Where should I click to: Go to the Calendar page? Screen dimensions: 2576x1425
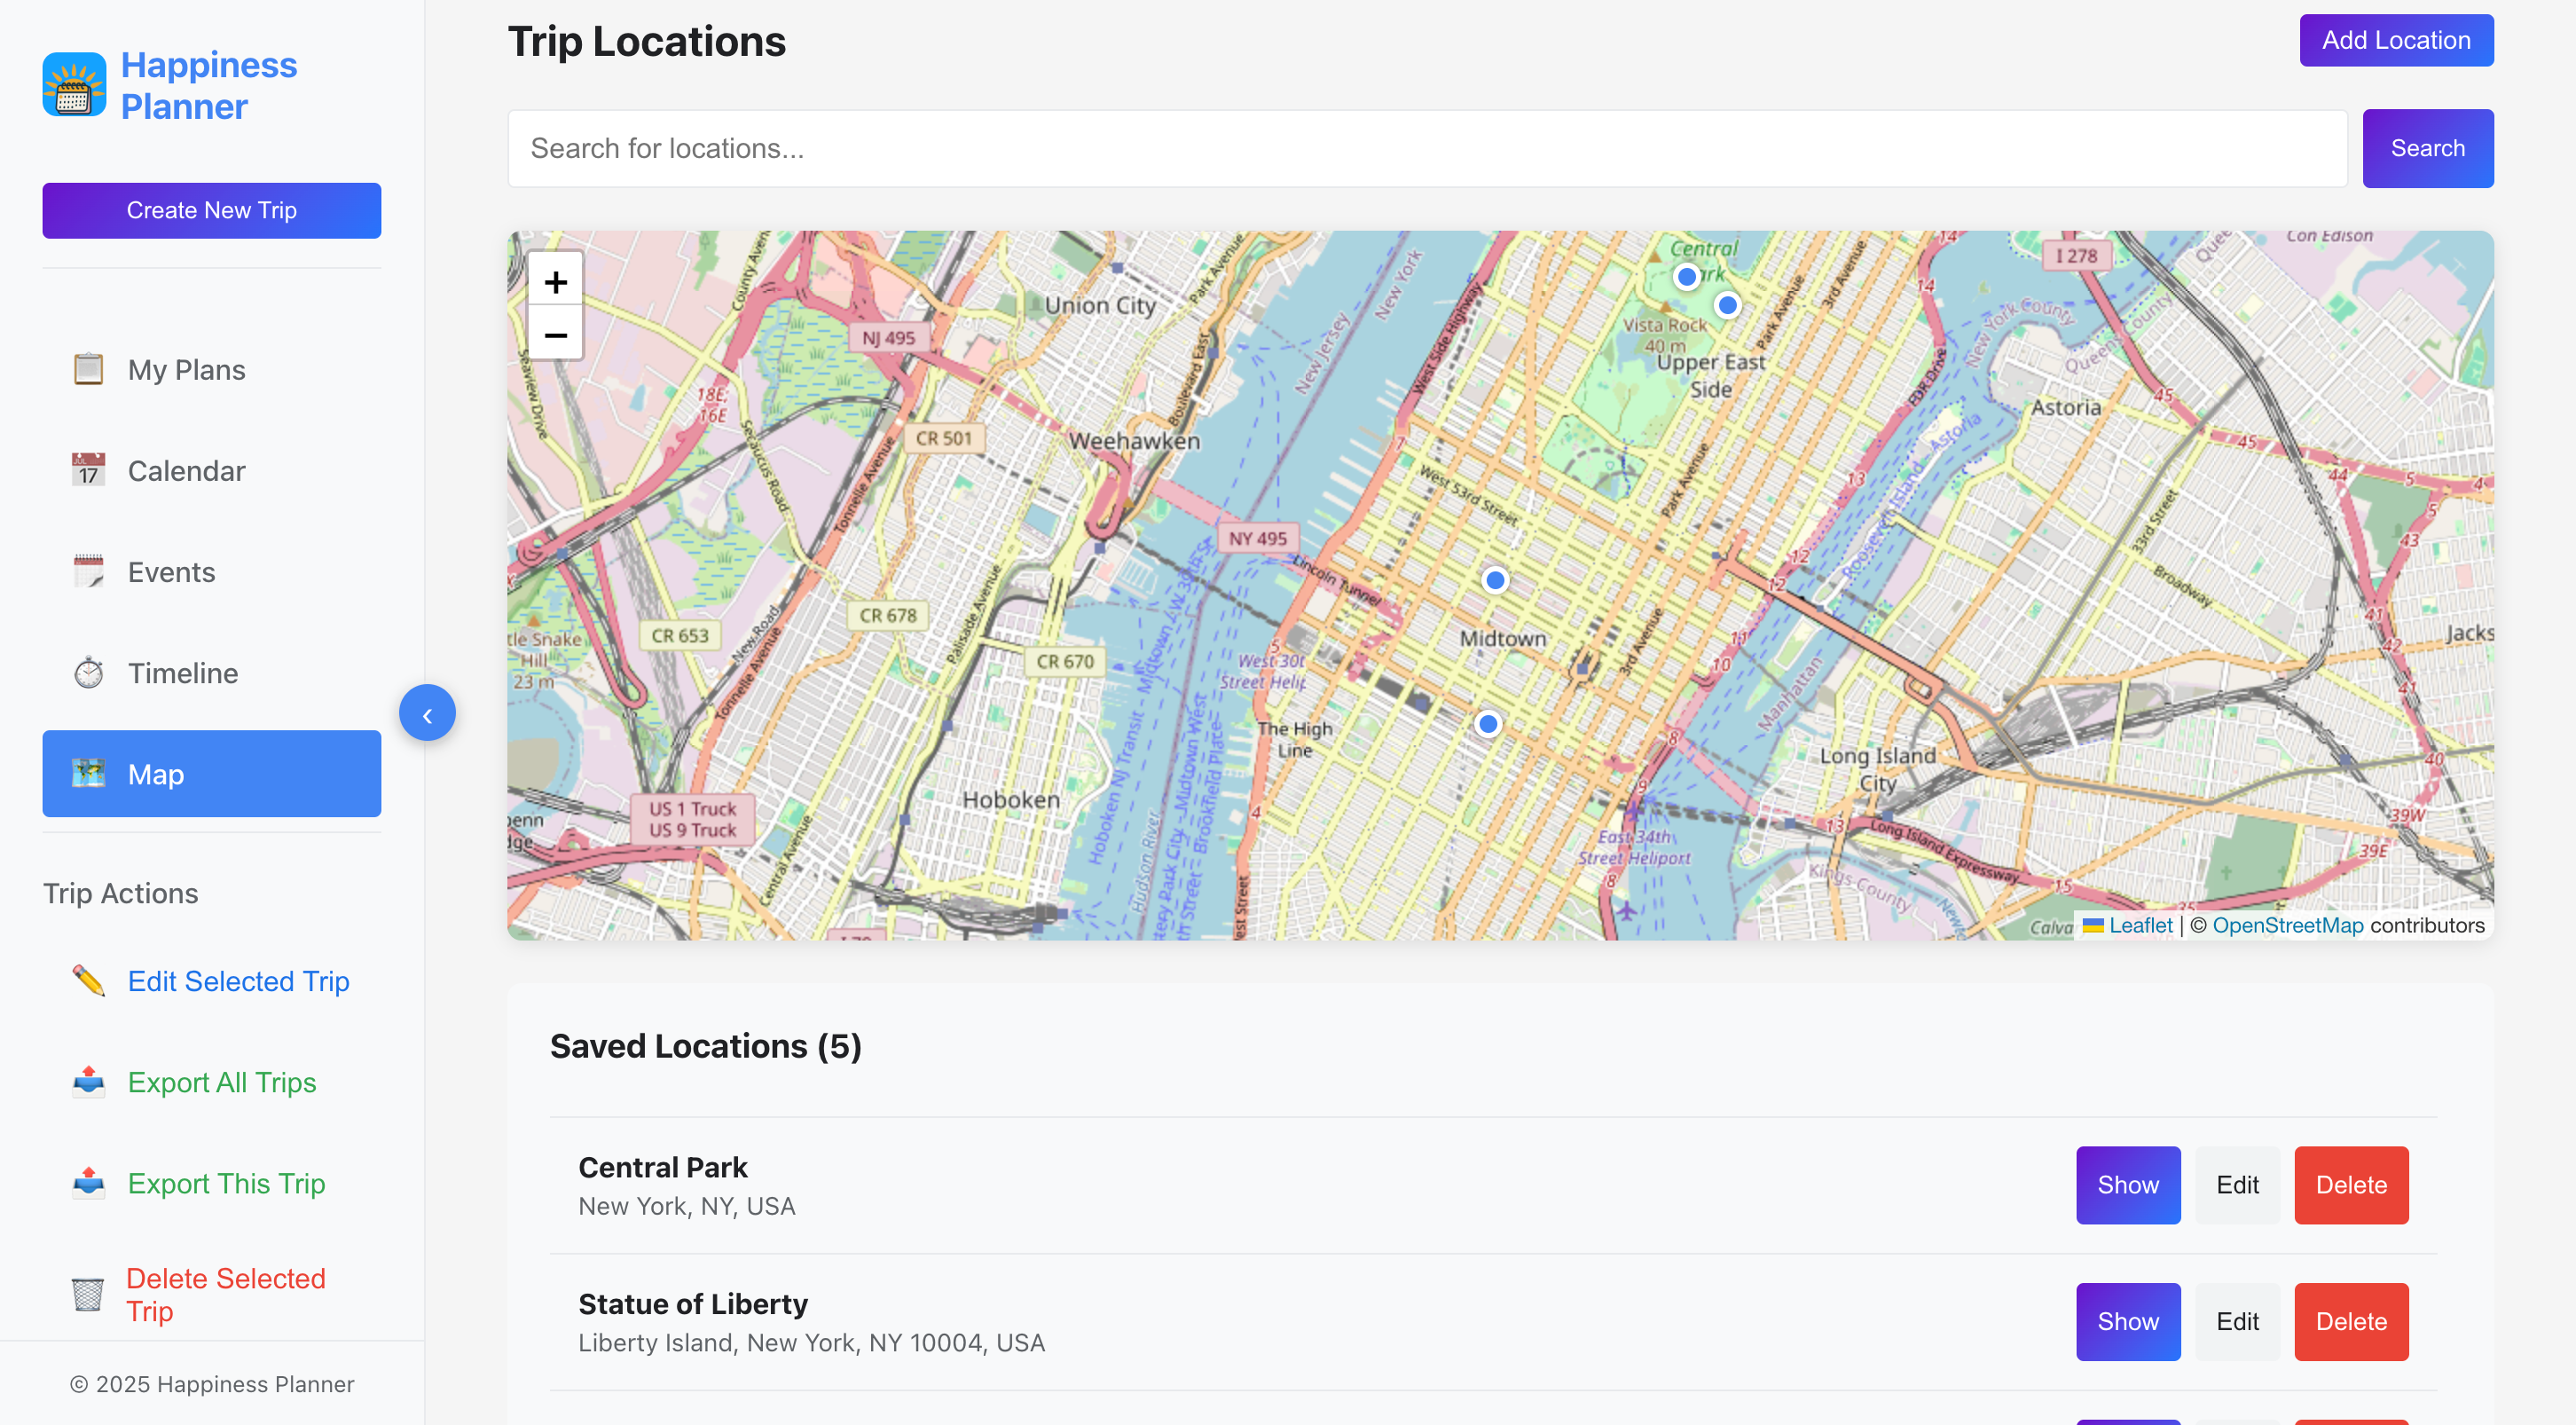[186, 471]
